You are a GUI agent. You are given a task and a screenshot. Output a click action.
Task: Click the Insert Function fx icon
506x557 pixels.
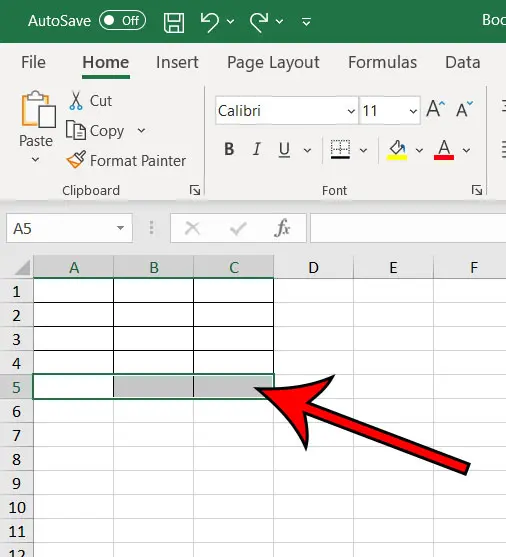(282, 228)
